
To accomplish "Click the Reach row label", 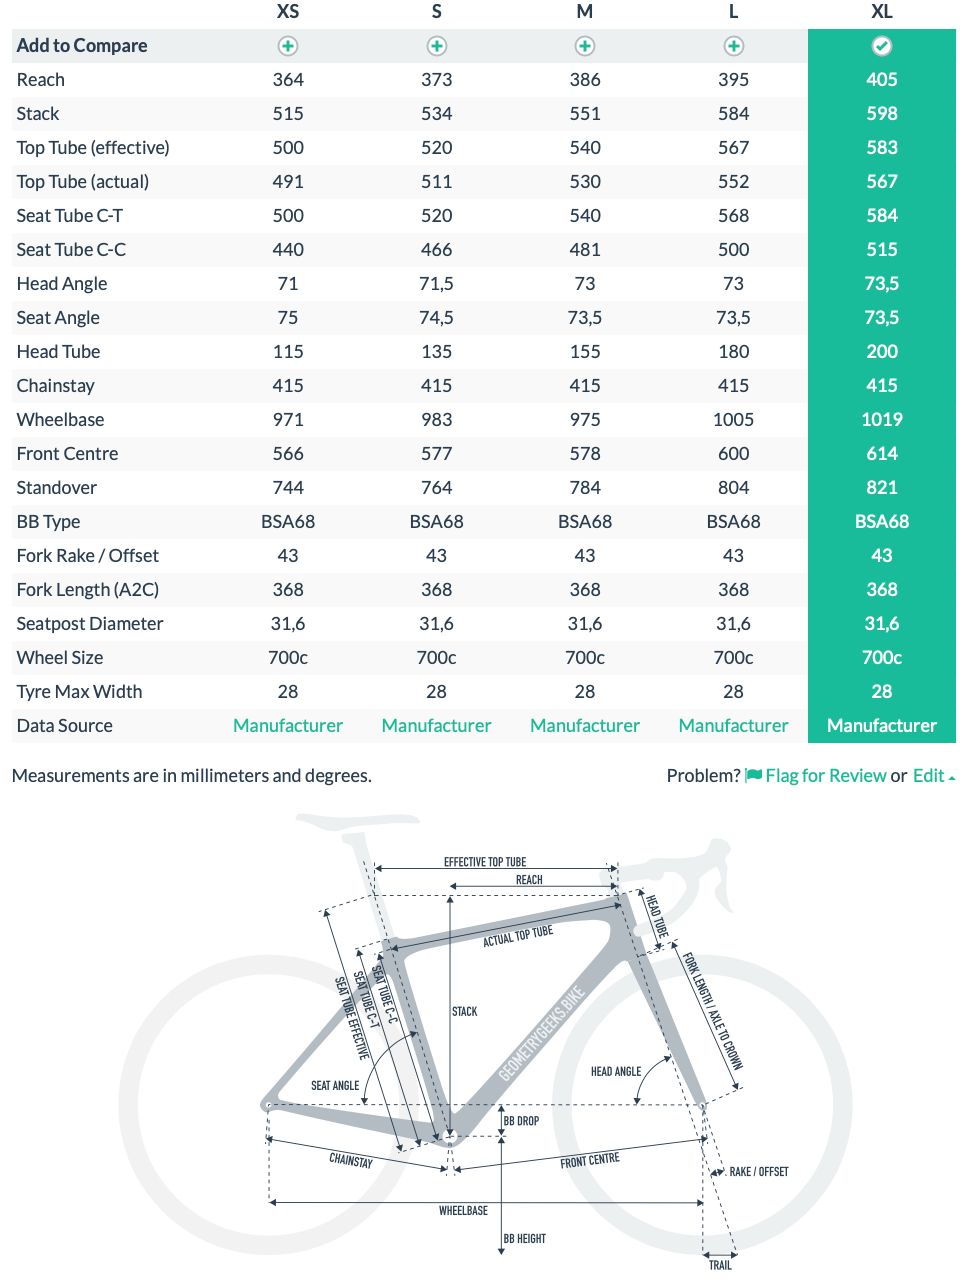I will tap(41, 80).
